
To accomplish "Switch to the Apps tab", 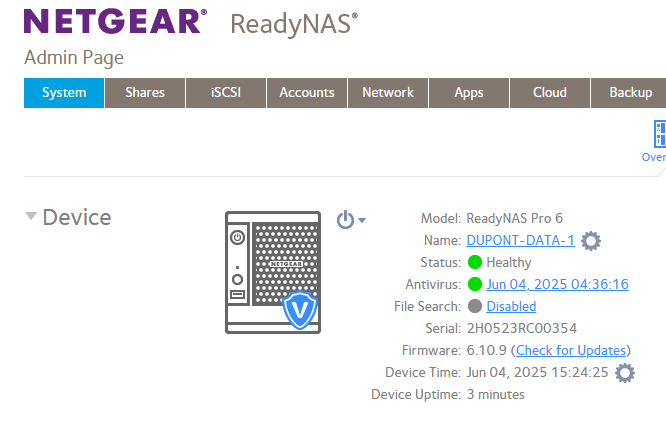I will 469,93.
